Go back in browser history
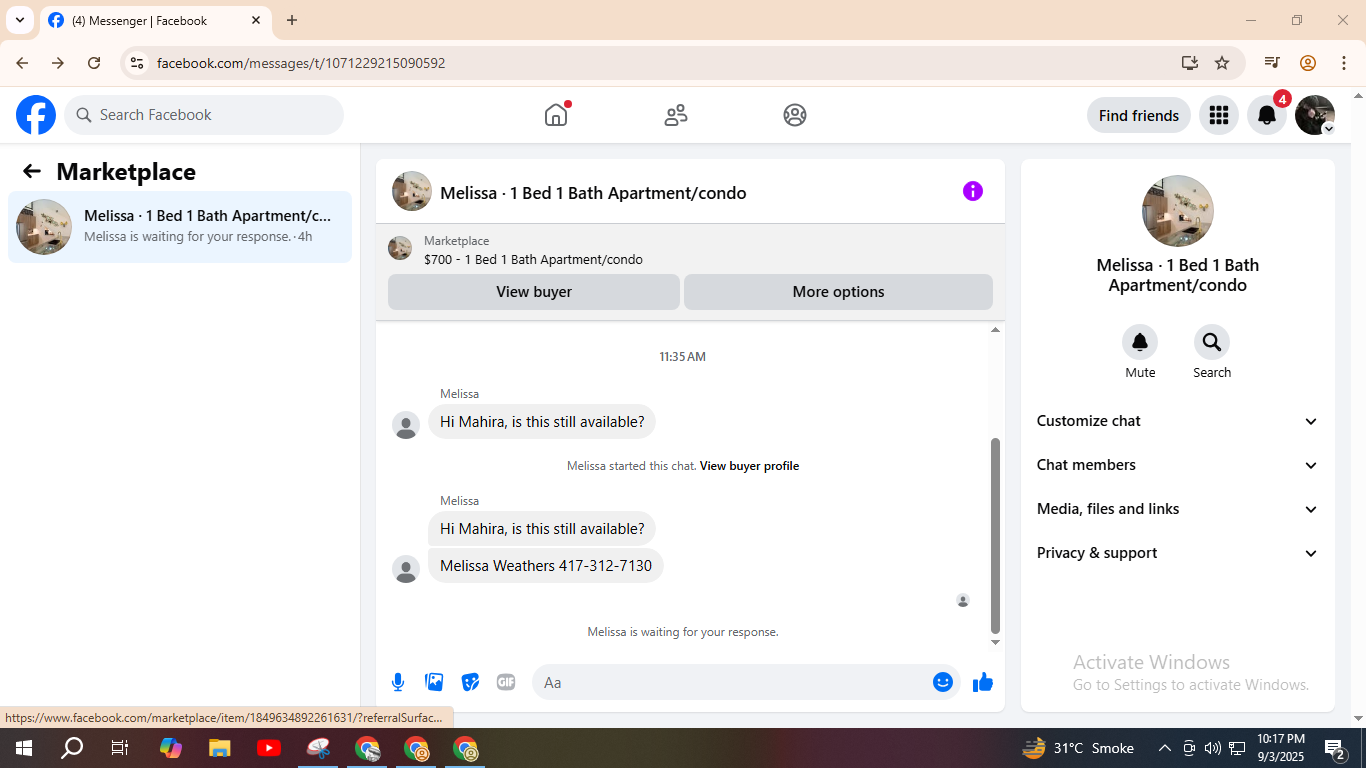The image size is (1366, 768). 22,63
